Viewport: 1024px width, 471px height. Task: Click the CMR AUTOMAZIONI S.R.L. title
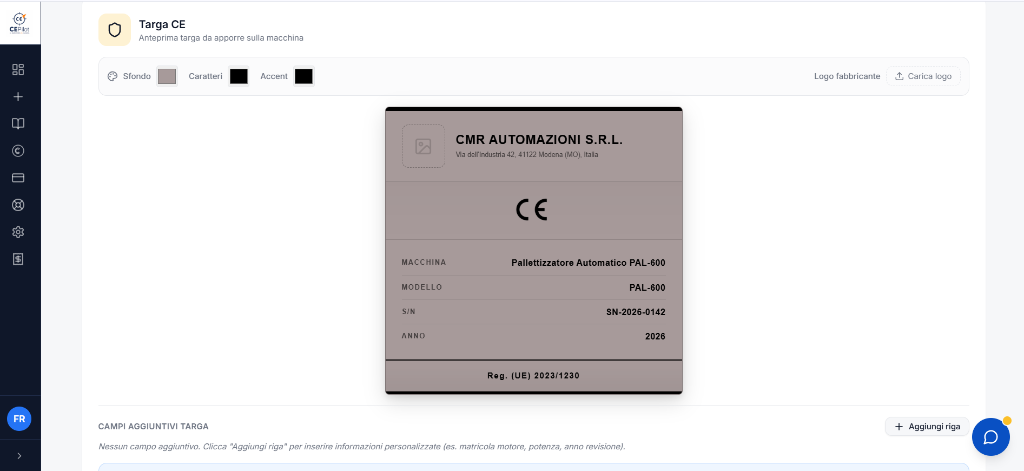(x=539, y=140)
